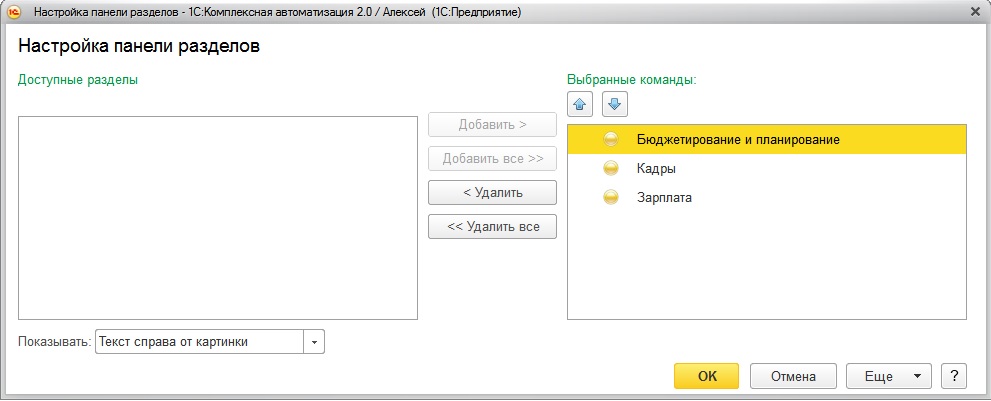Click the yellow icon beside Зарплата
The image size is (991, 401).
(611, 198)
